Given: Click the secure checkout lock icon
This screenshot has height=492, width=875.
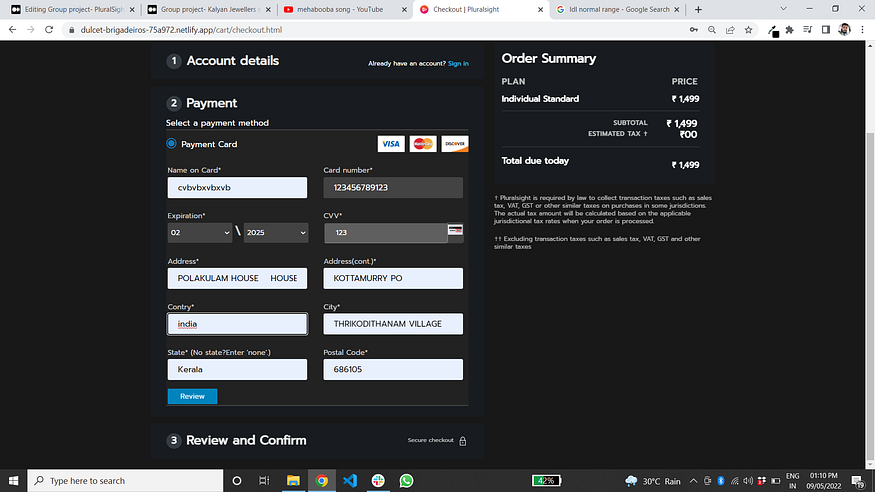Looking at the screenshot, I should [x=463, y=441].
